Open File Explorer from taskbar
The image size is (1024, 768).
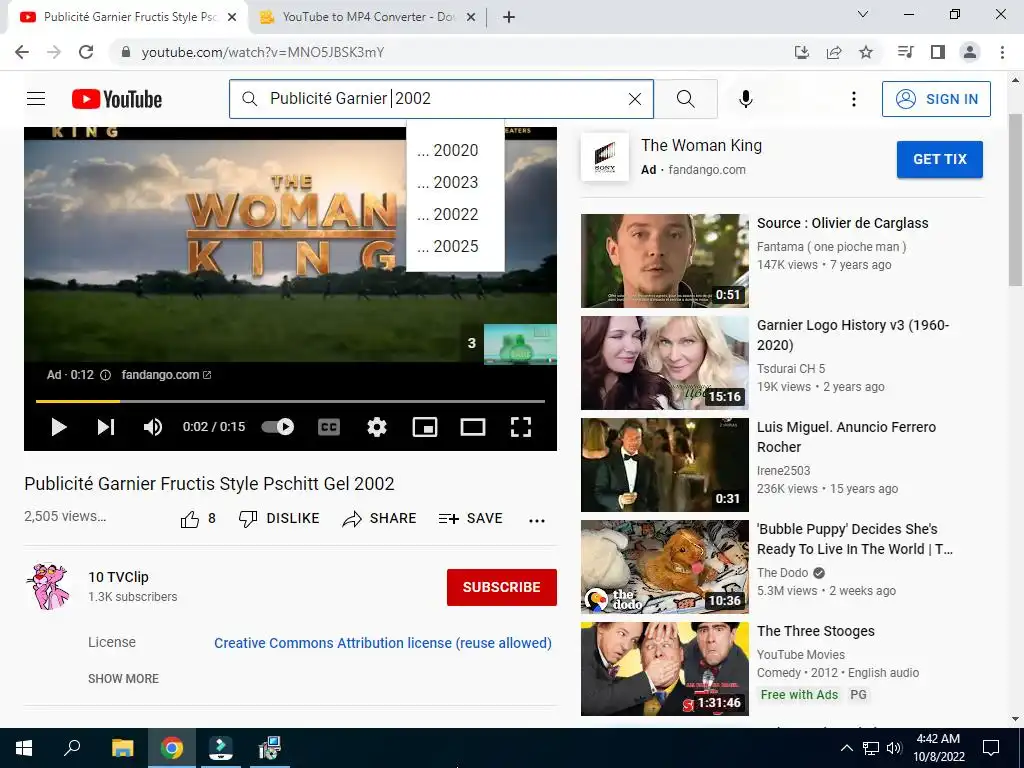pos(122,748)
